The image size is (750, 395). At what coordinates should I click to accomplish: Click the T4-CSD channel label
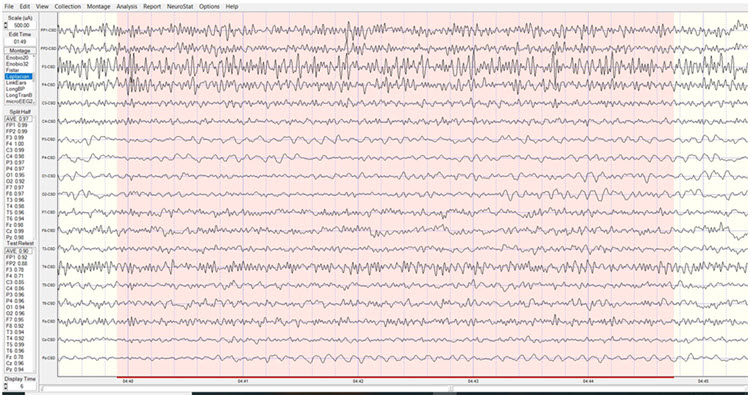(x=49, y=267)
